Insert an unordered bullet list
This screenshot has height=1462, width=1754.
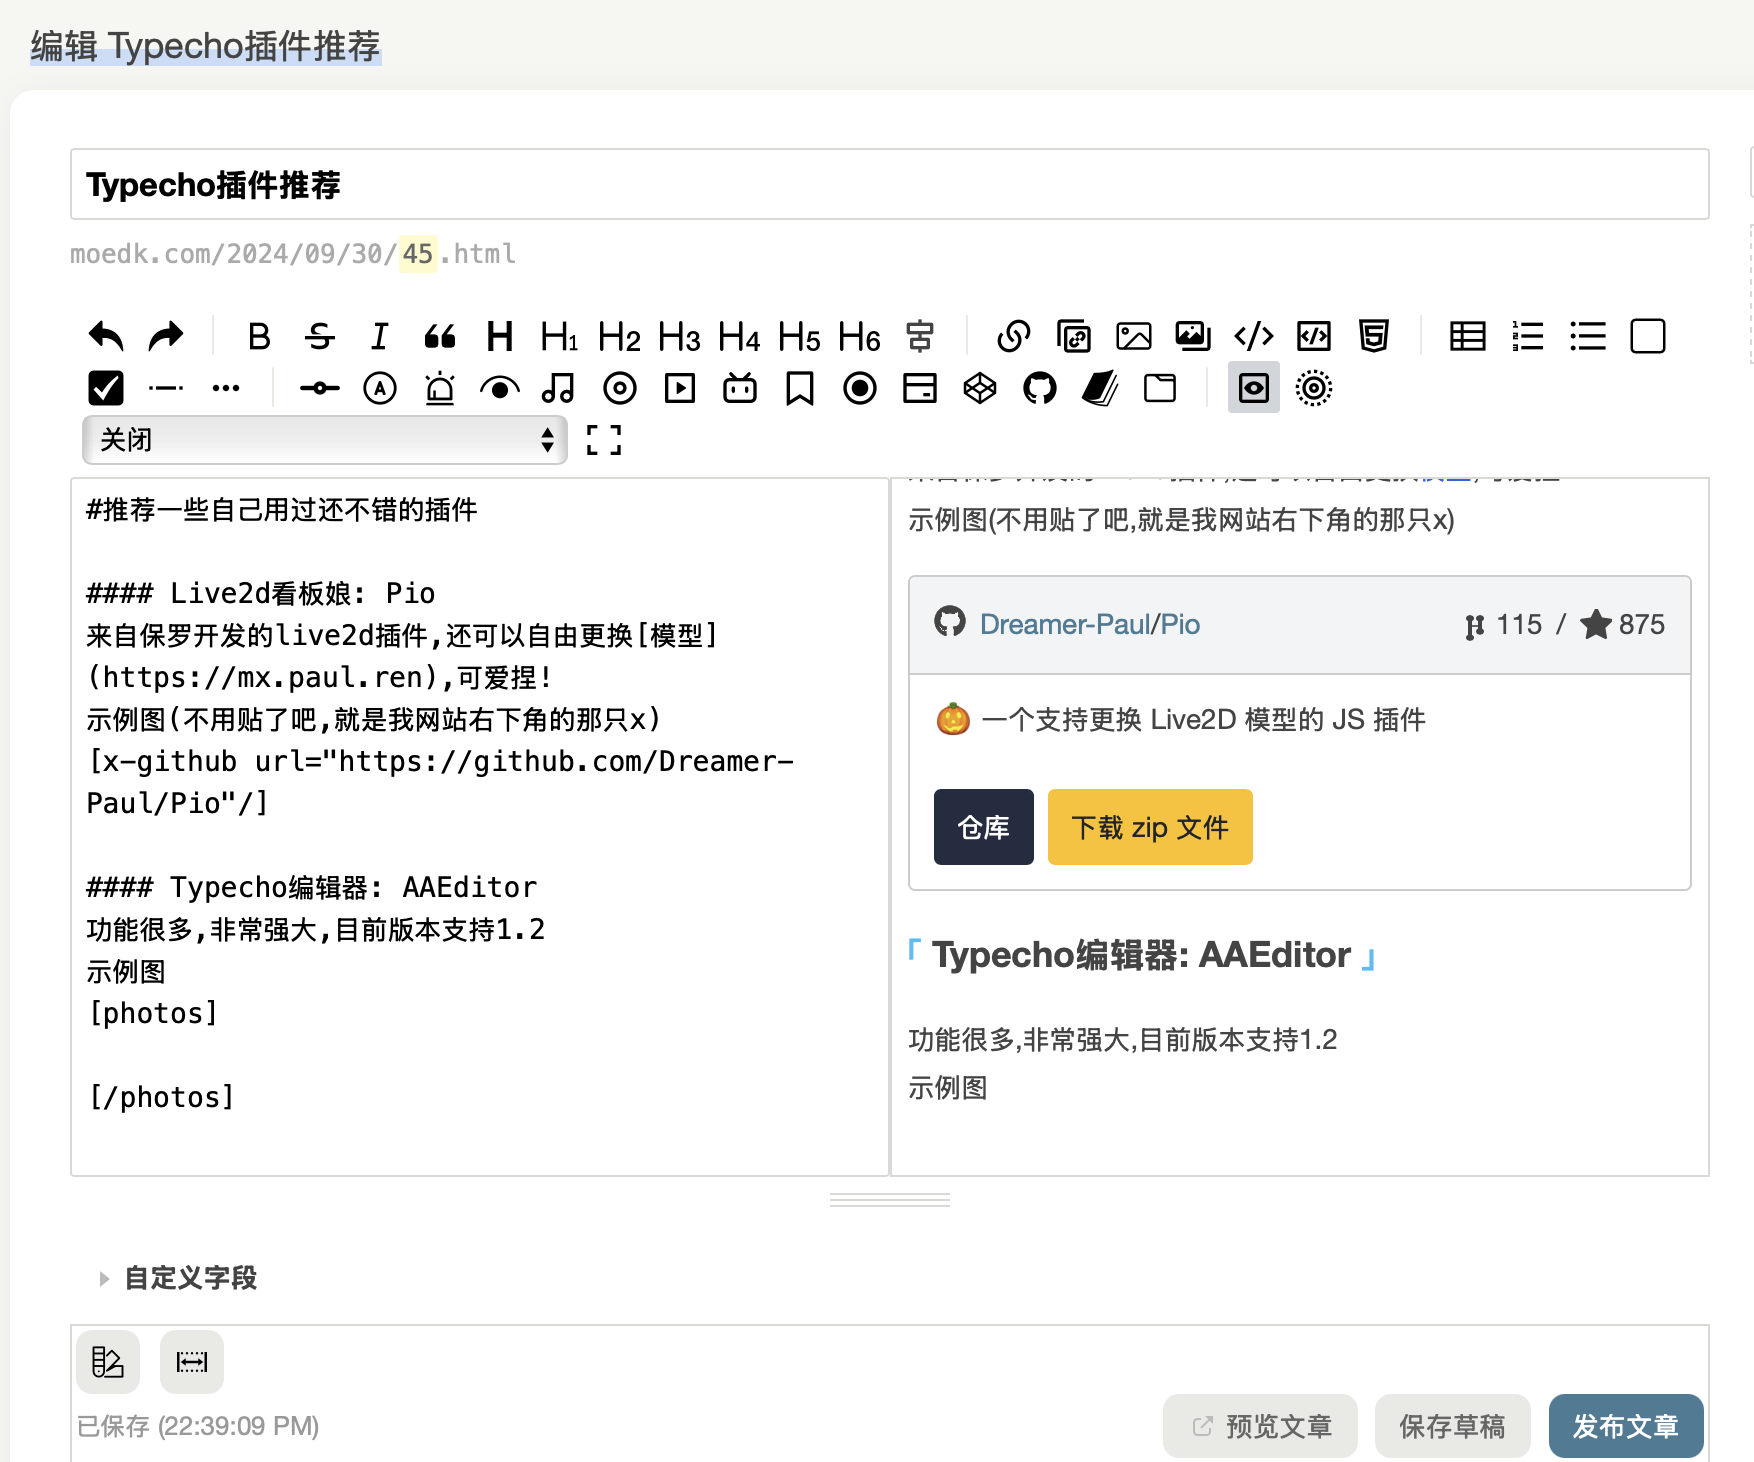point(1588,336)
